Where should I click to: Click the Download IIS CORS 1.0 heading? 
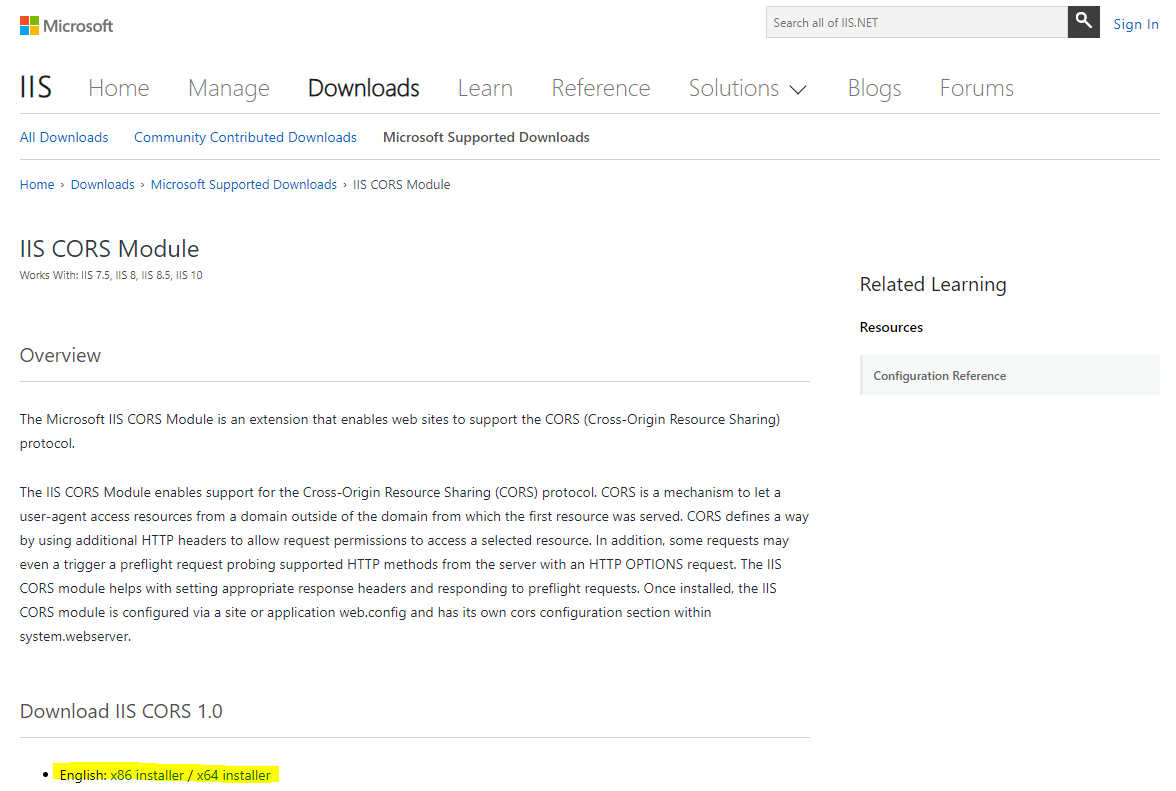coord(121,711)
